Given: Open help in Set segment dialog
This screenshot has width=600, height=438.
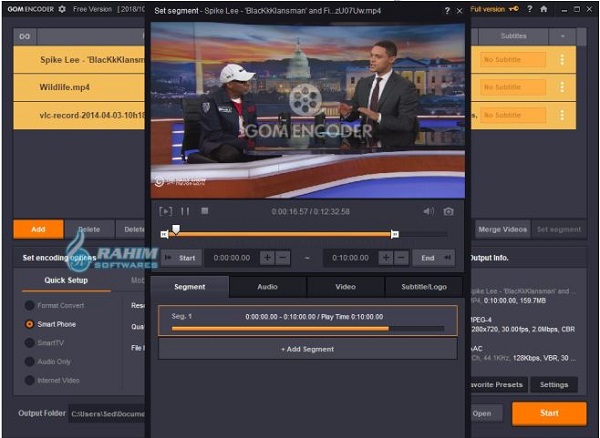Looking at the screenshot, I should point(447,11).
